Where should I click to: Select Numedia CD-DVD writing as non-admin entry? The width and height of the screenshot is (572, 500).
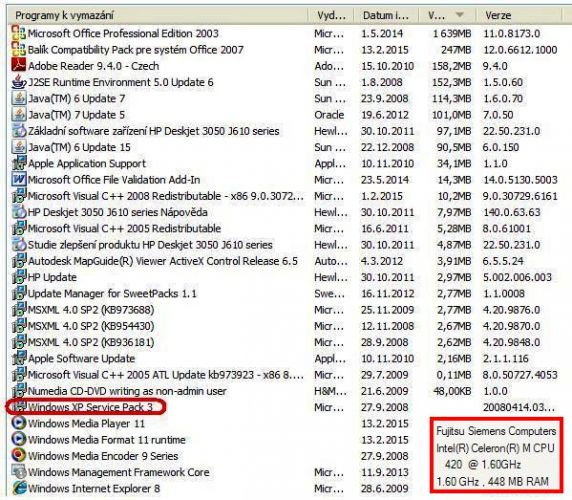click(x=285, y=391)
